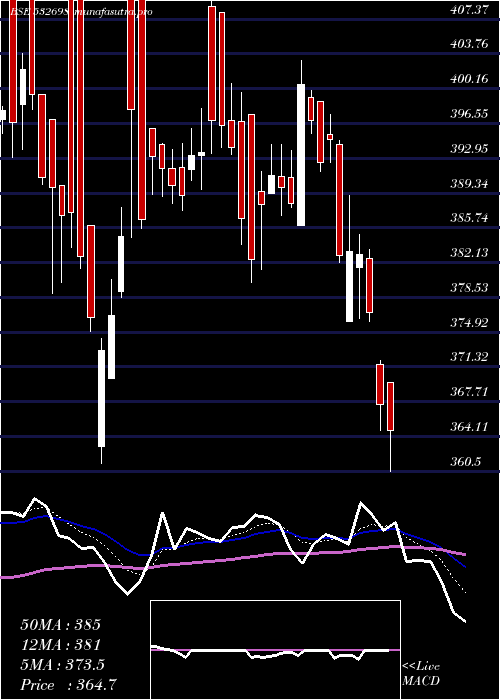Click the 12MA : 381 value
The height and width of the screenshot is (700, 500).
click(60, 645)
